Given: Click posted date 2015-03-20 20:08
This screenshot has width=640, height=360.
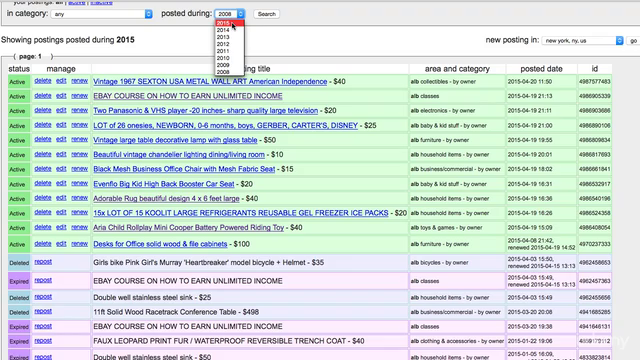Looking at the screenshot, I should (530, 312).
